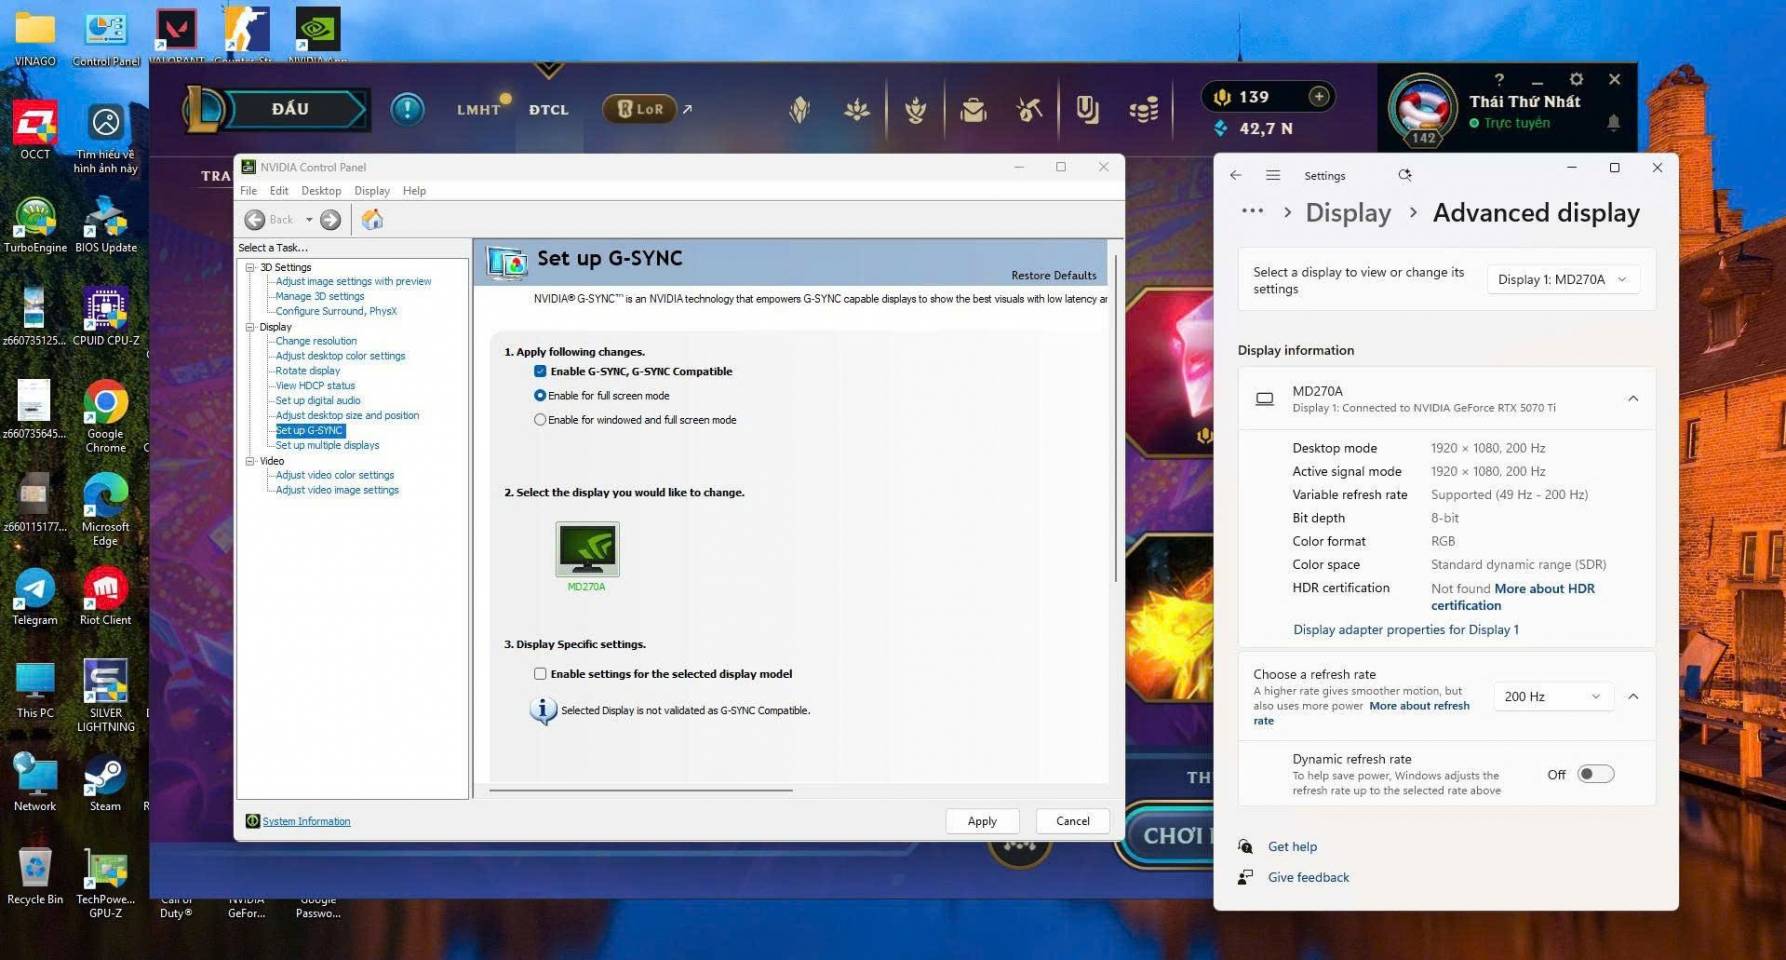The image size is (1786, 960).
Task: Click the Settings back arrow
Action: point(1236,175)
